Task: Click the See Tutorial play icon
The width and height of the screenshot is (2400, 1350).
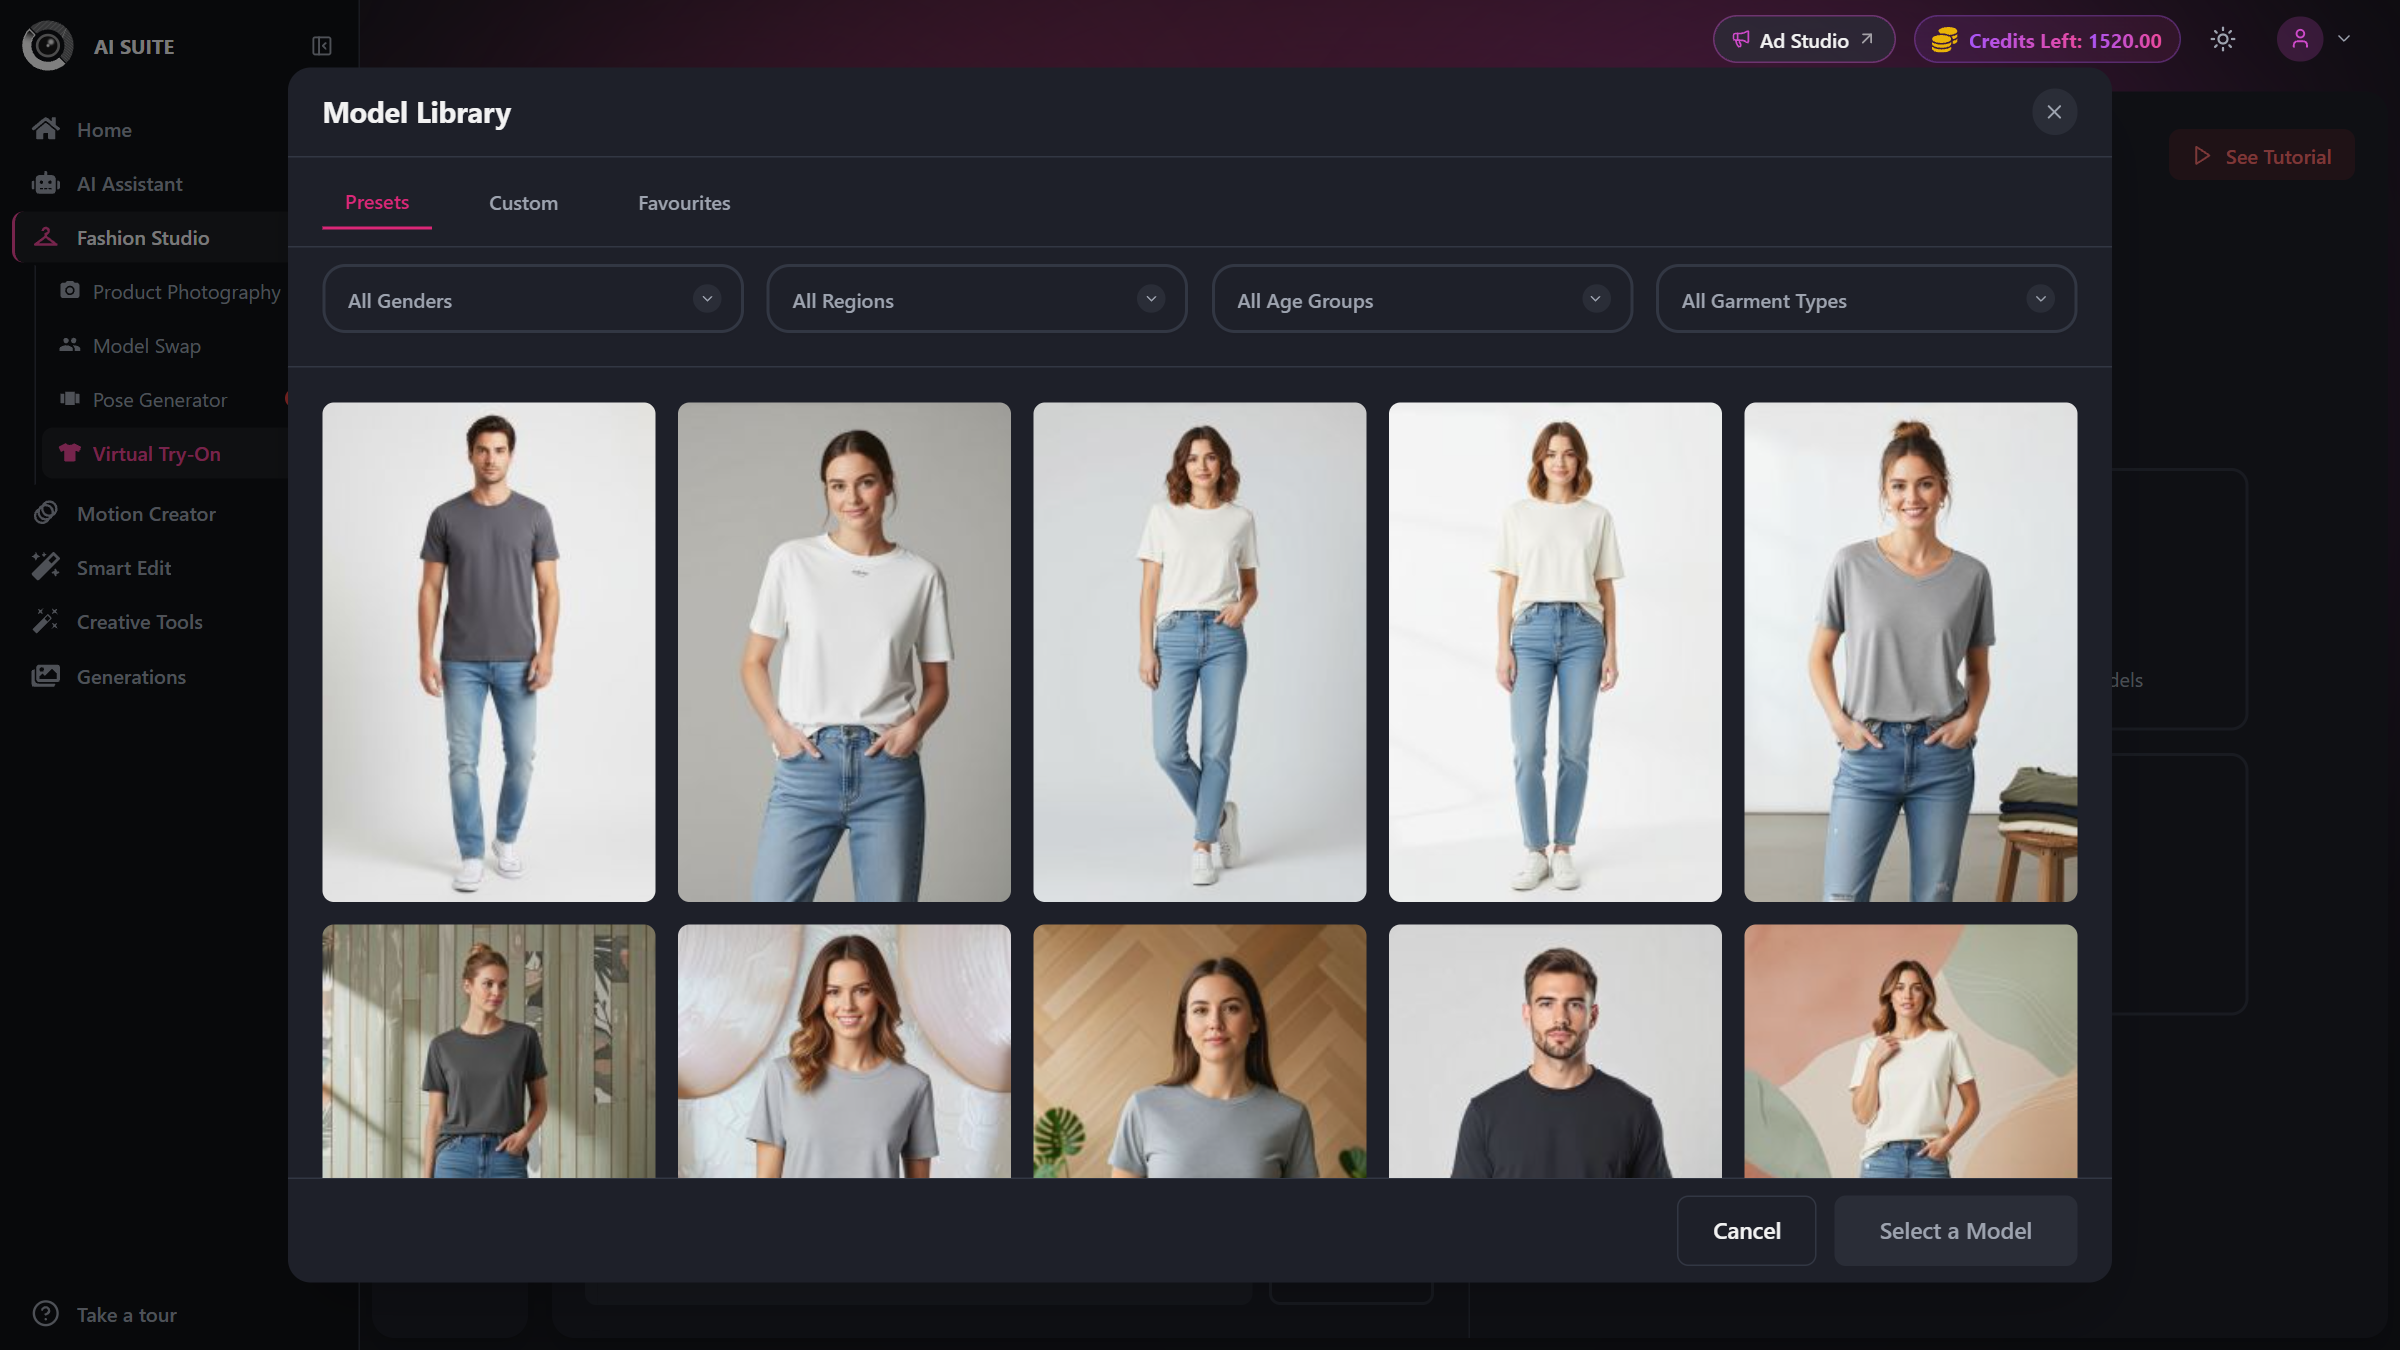Action: pos(2202,156)
